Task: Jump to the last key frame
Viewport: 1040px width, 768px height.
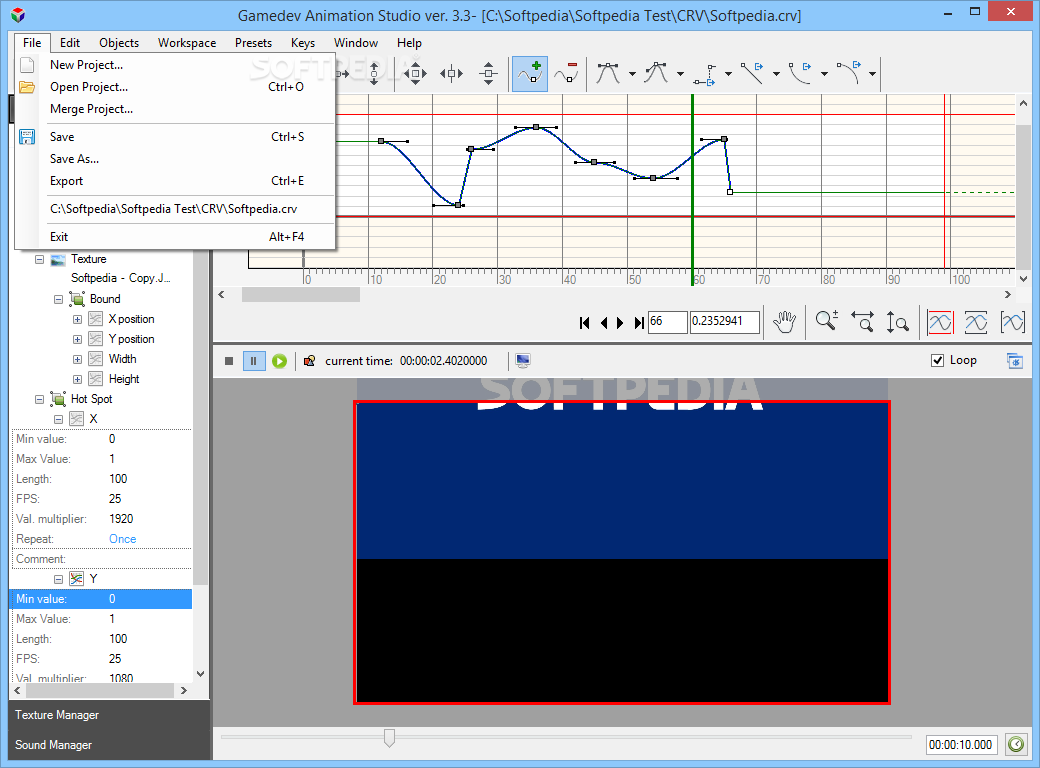Action: point(639,323)
